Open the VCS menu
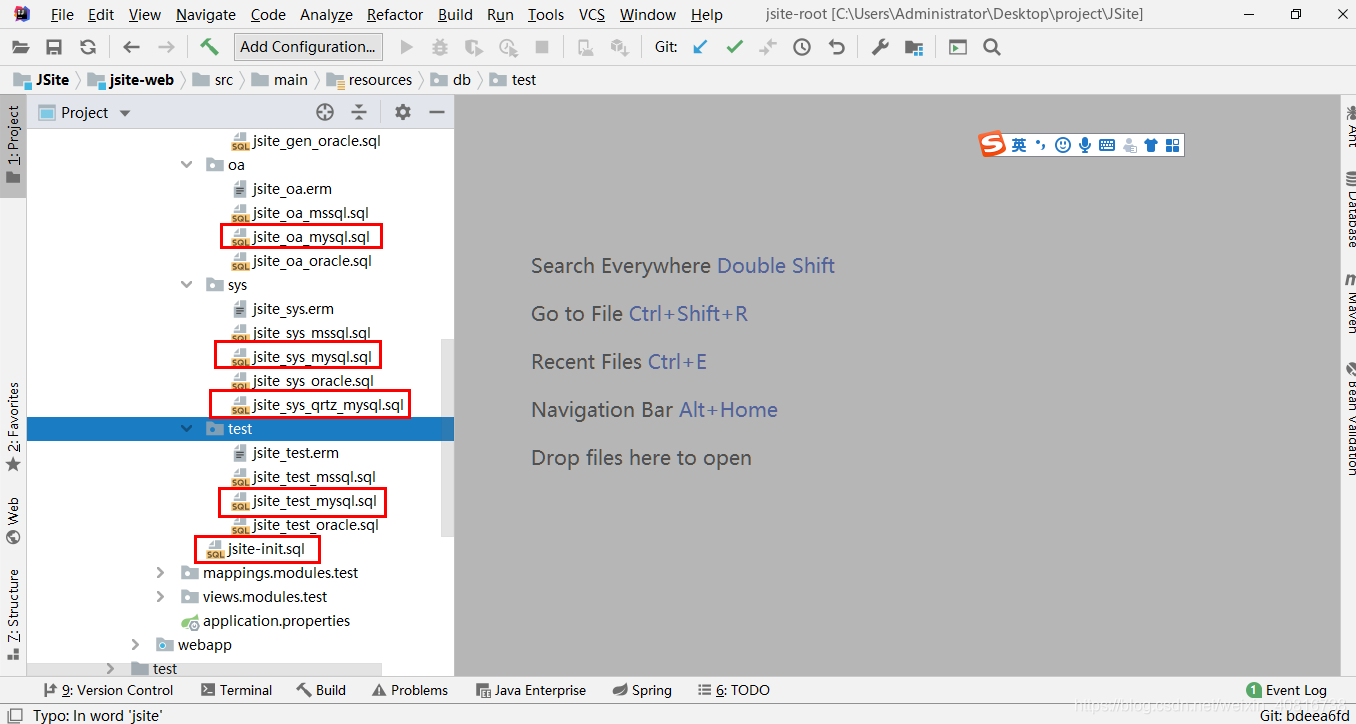Screen dimensions: 1356x724 click(x=592, y=14)
